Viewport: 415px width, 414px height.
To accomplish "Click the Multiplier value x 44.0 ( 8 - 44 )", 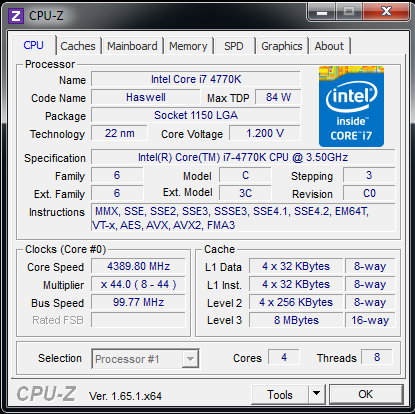I will [138, 284].
